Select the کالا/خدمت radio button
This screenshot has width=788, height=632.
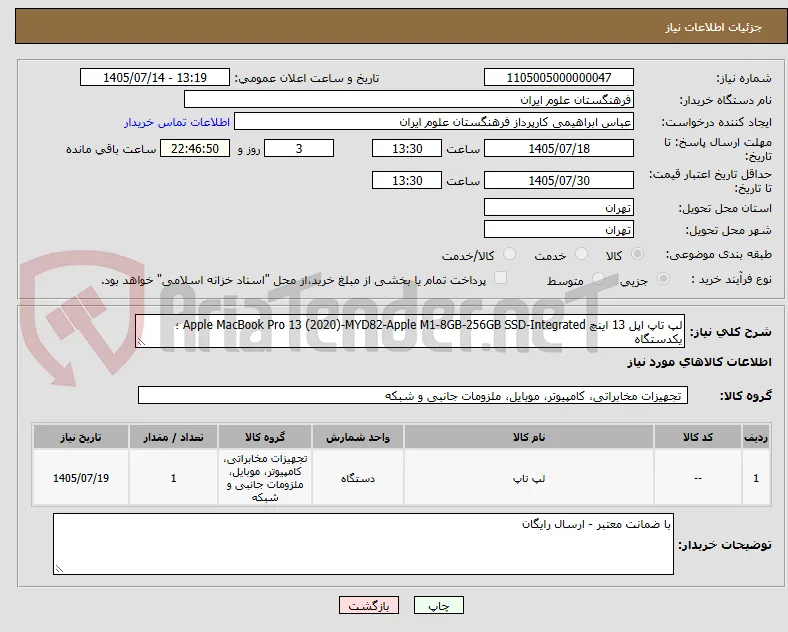point(509,254)
